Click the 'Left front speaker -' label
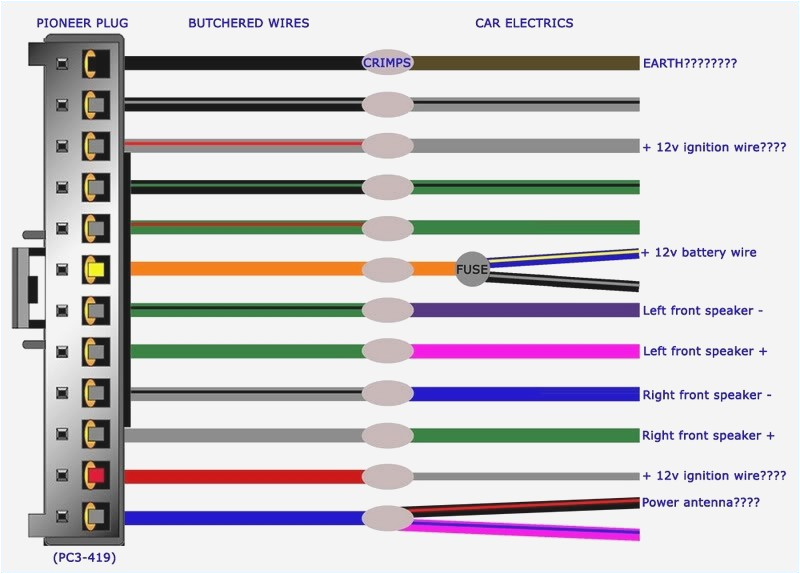Screen dimensions: 800x574 click(703, 310)
